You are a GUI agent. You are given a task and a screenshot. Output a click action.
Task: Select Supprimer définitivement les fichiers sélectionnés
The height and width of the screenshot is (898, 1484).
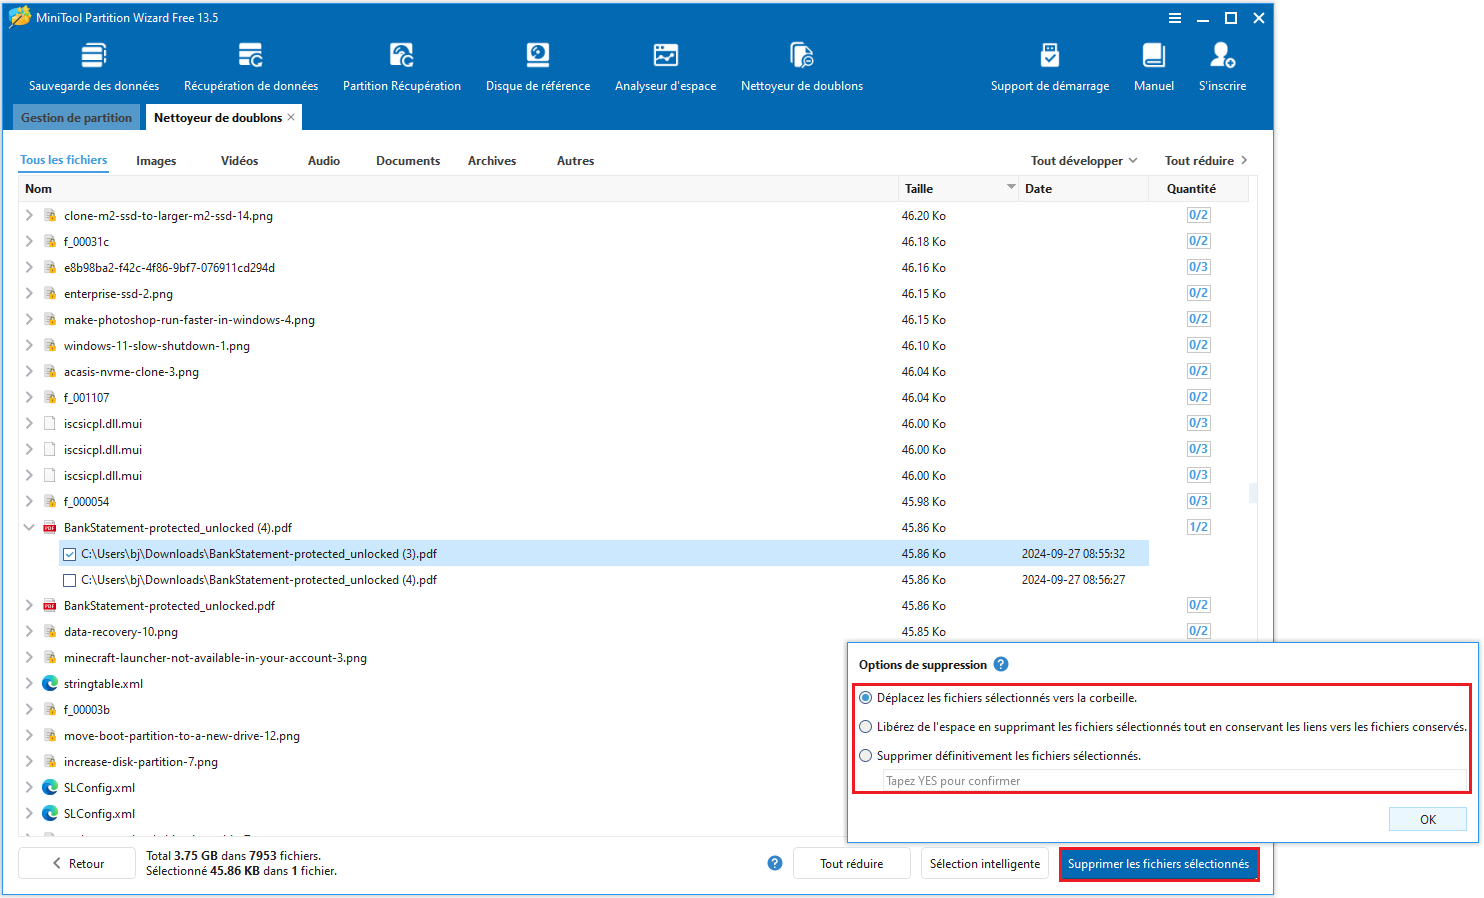coord(865,755)
